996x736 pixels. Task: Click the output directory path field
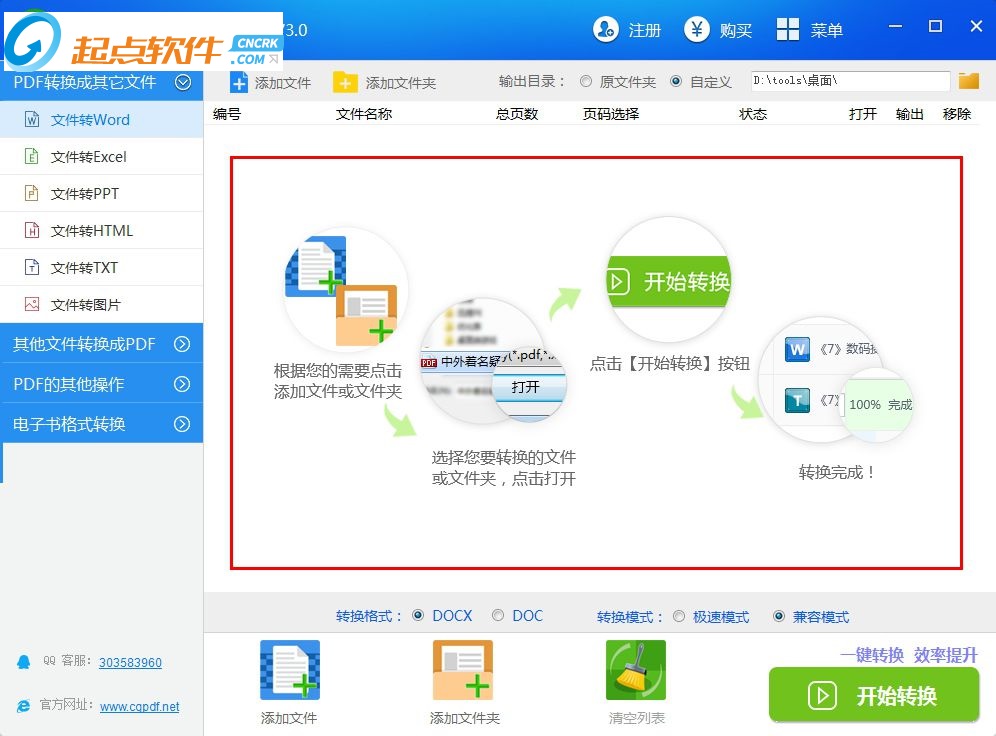851,81
